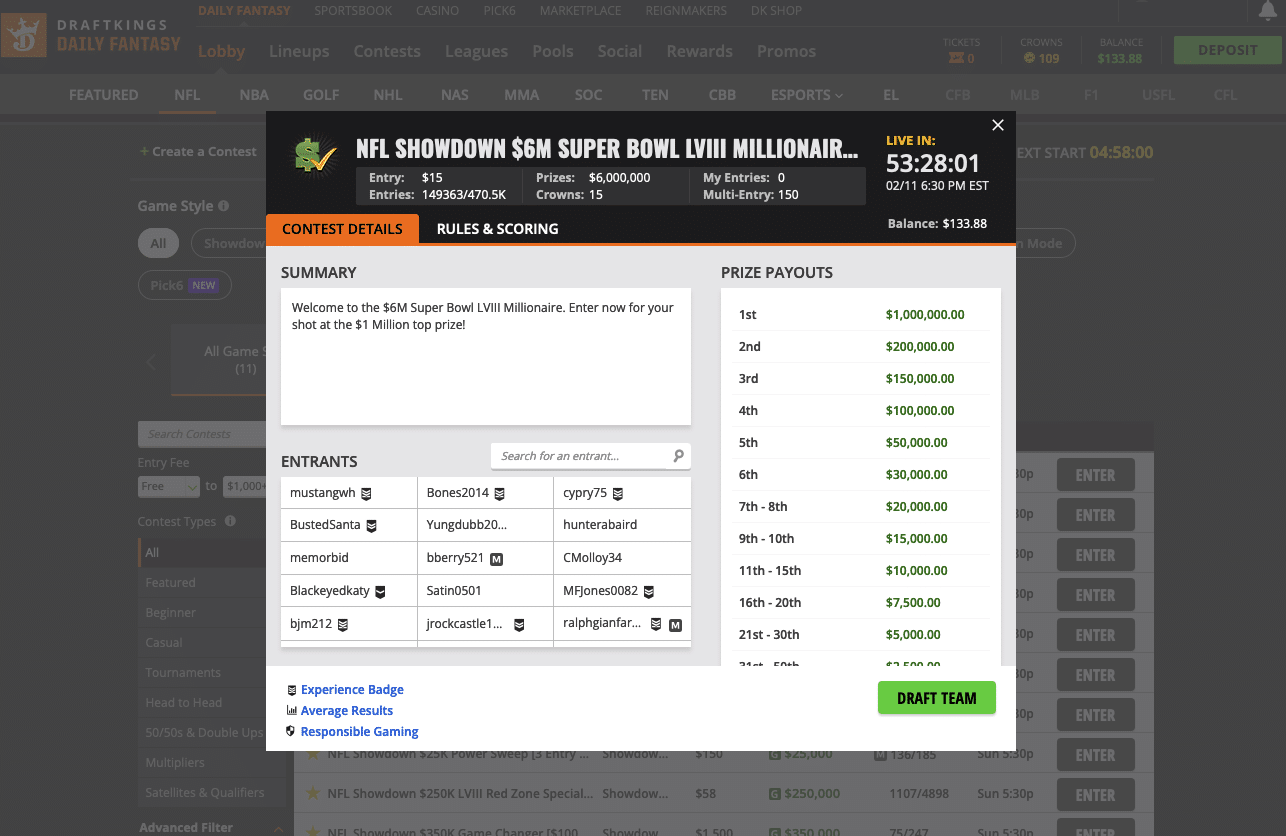Click experience badge next to Blackeyedkaty

tap(380, 591)
